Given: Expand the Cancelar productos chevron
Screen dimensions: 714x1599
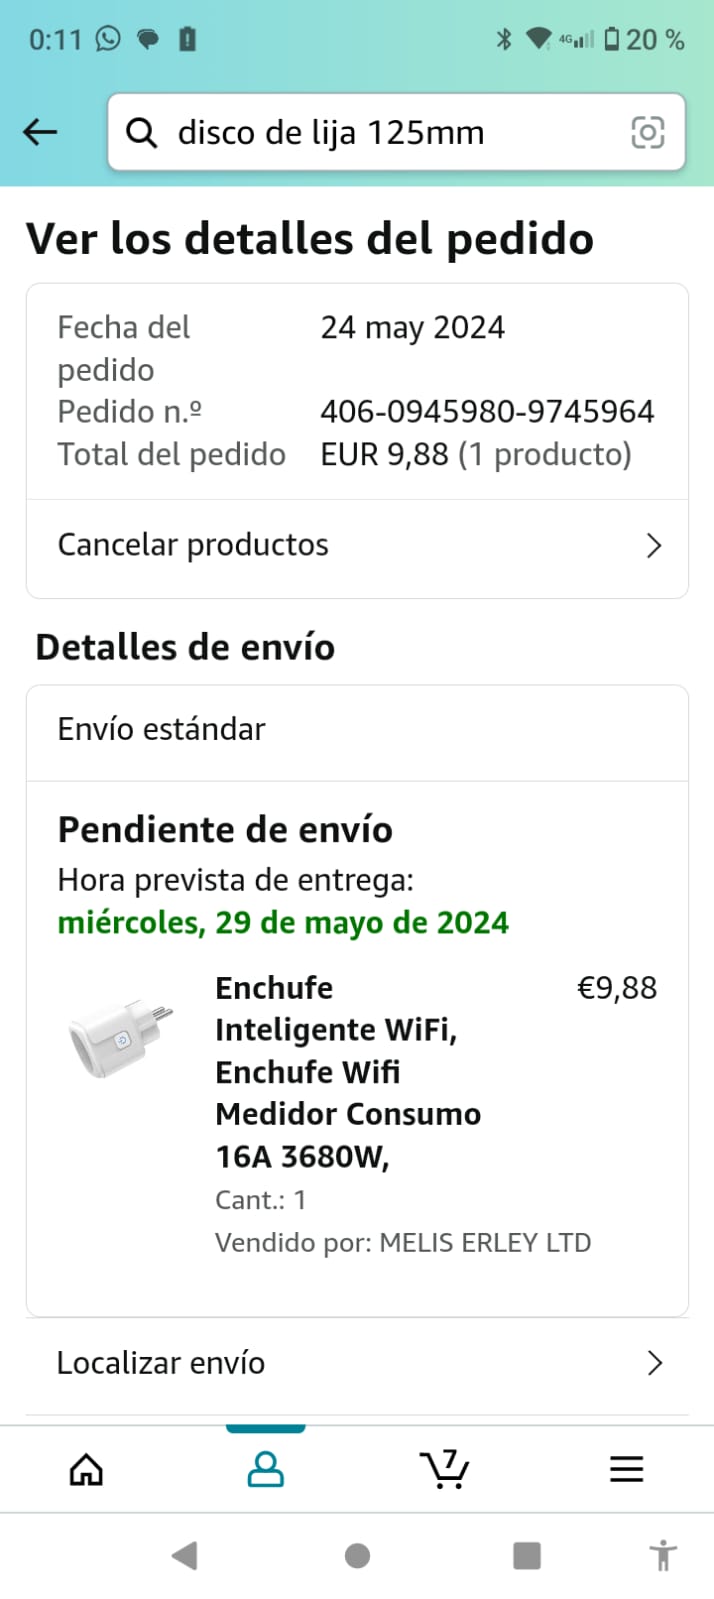Looking at the screenshot, I should [x=654, y=545].
